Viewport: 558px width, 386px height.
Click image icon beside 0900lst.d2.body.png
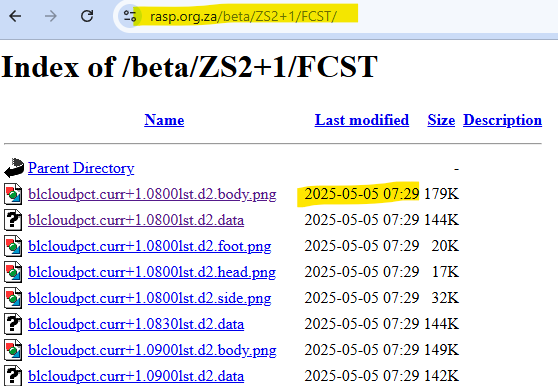(13, 350)
